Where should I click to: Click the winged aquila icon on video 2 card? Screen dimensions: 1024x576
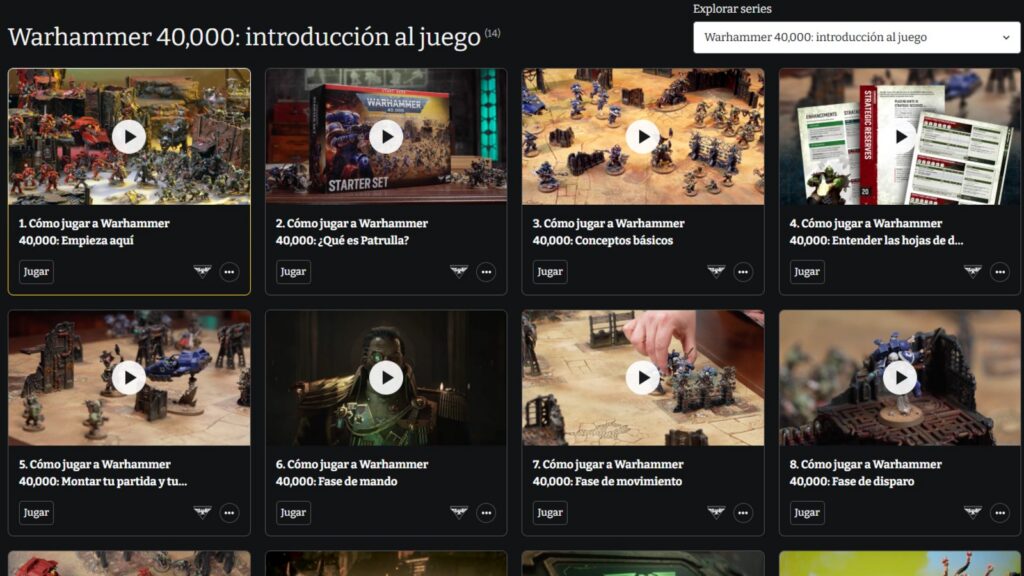(459, 271)
